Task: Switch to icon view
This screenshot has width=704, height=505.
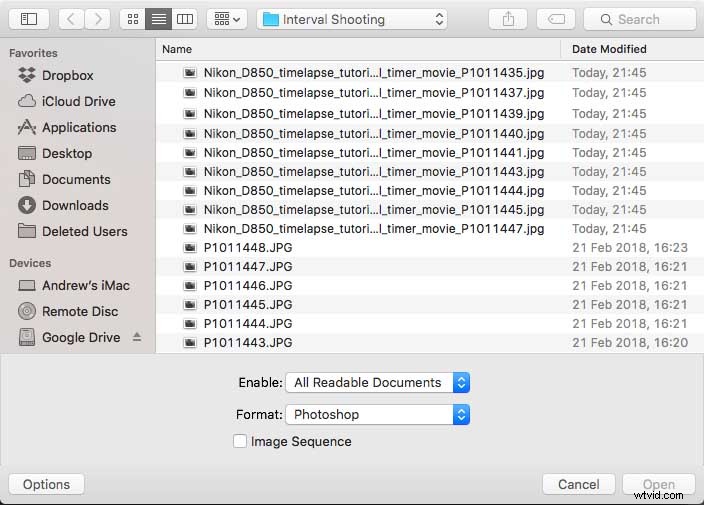Action: click(132, 19)
